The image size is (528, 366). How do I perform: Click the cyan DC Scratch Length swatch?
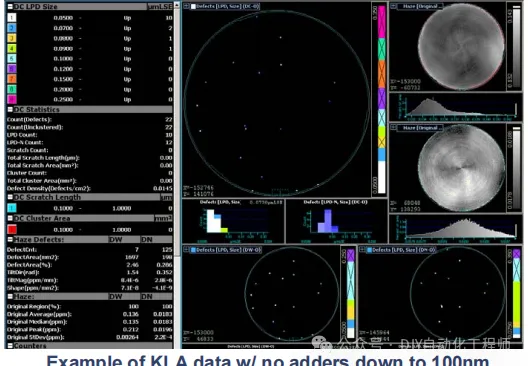(x=11, y=208)
